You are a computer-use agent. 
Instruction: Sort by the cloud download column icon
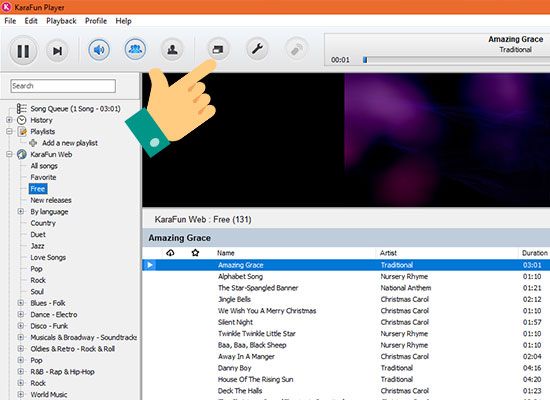tap(170, 253)
